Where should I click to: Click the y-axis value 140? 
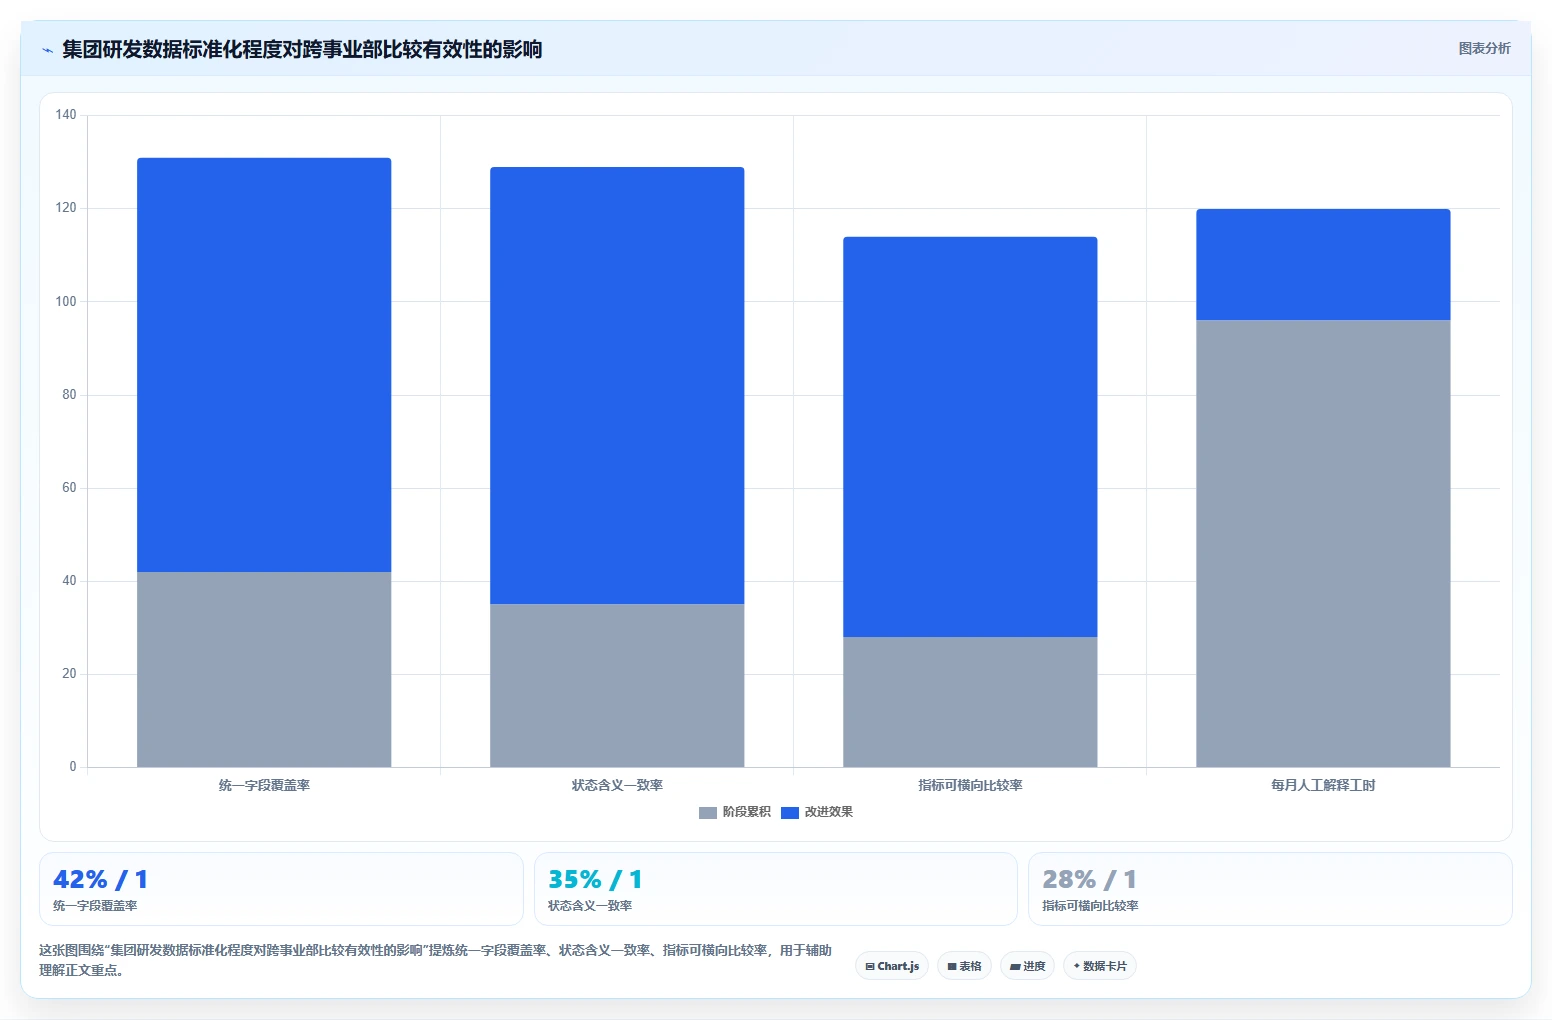point(66,115)
